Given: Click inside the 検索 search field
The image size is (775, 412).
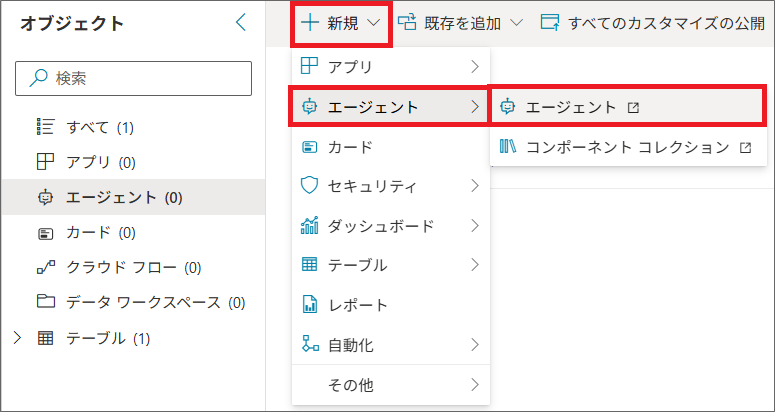Looking at the screenshot, I should [x=133, y=79].
